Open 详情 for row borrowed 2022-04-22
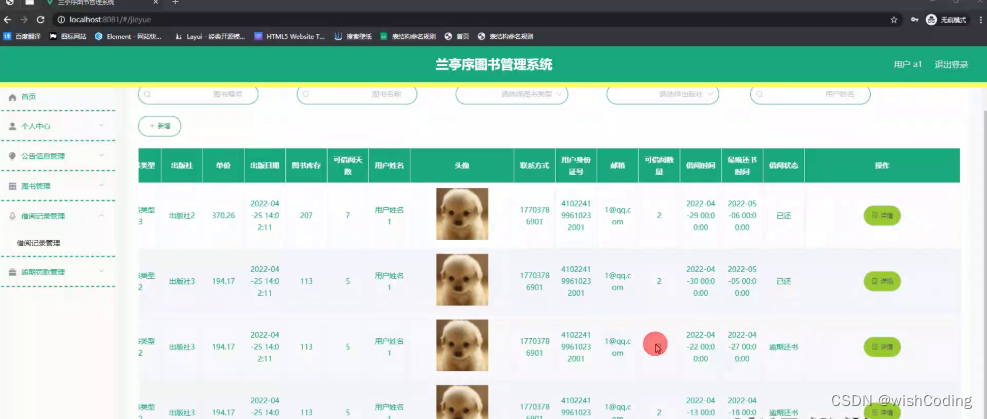 click(x=882, y=347)
